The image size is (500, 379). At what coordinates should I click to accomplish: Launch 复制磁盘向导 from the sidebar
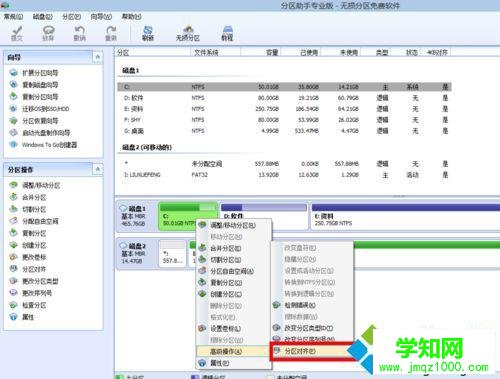tap(40, 85)
